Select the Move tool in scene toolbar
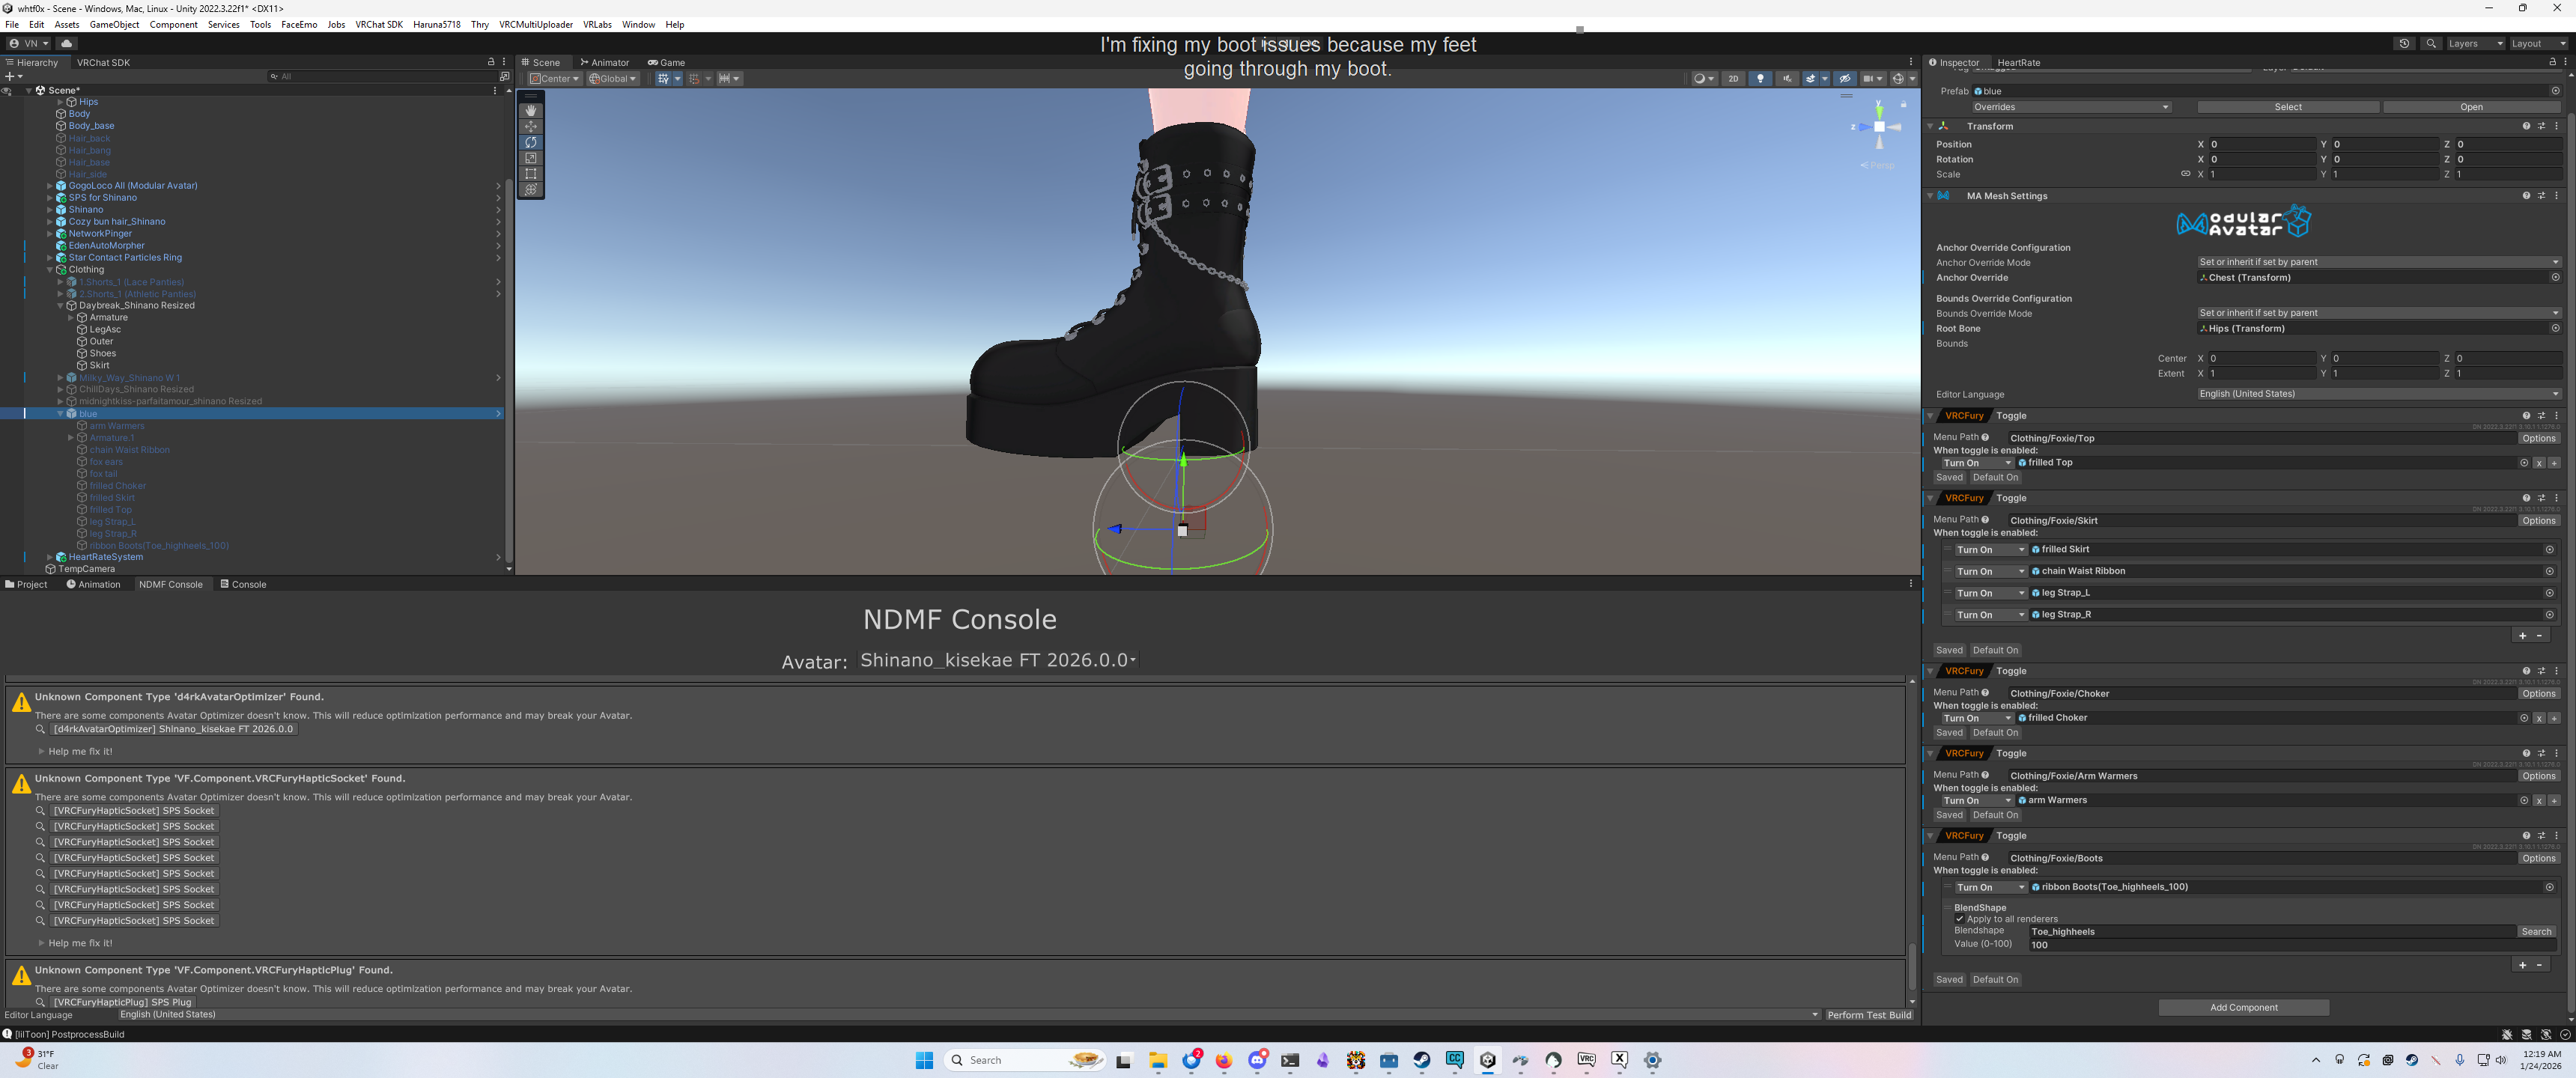Image resolution: width=2576 pixels, height=1078 pixels. click(x=531, y=126)
